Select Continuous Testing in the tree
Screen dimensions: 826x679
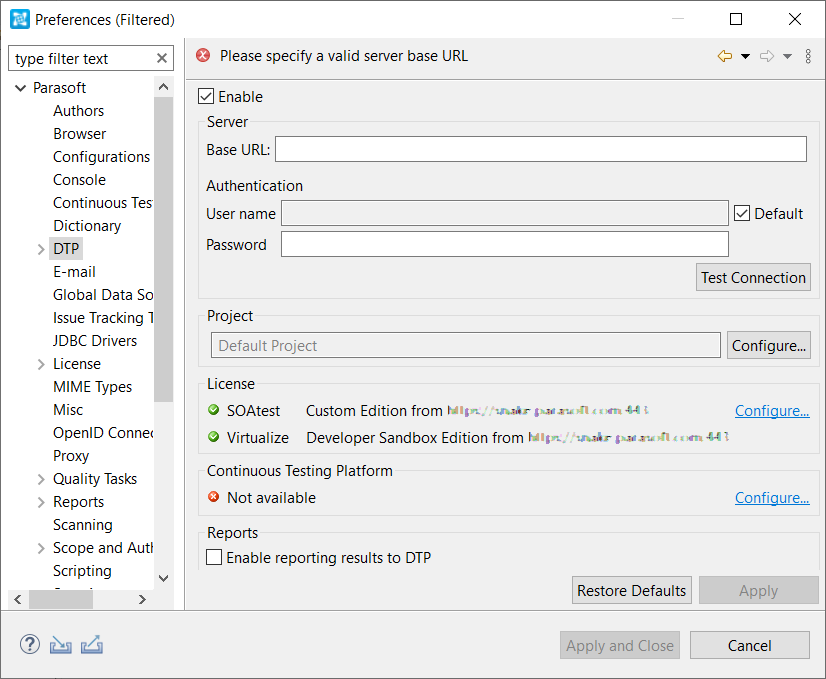[x=103, y=203]
